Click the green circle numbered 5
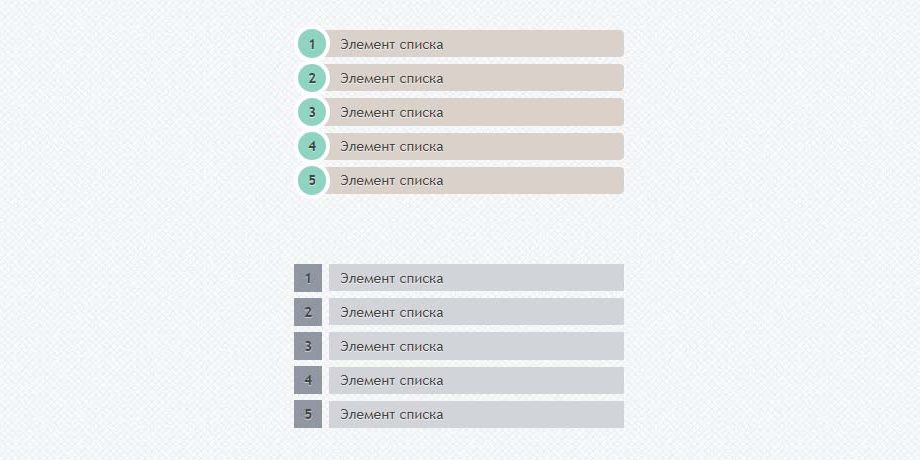Screen dimensions: 920x460 312,180
